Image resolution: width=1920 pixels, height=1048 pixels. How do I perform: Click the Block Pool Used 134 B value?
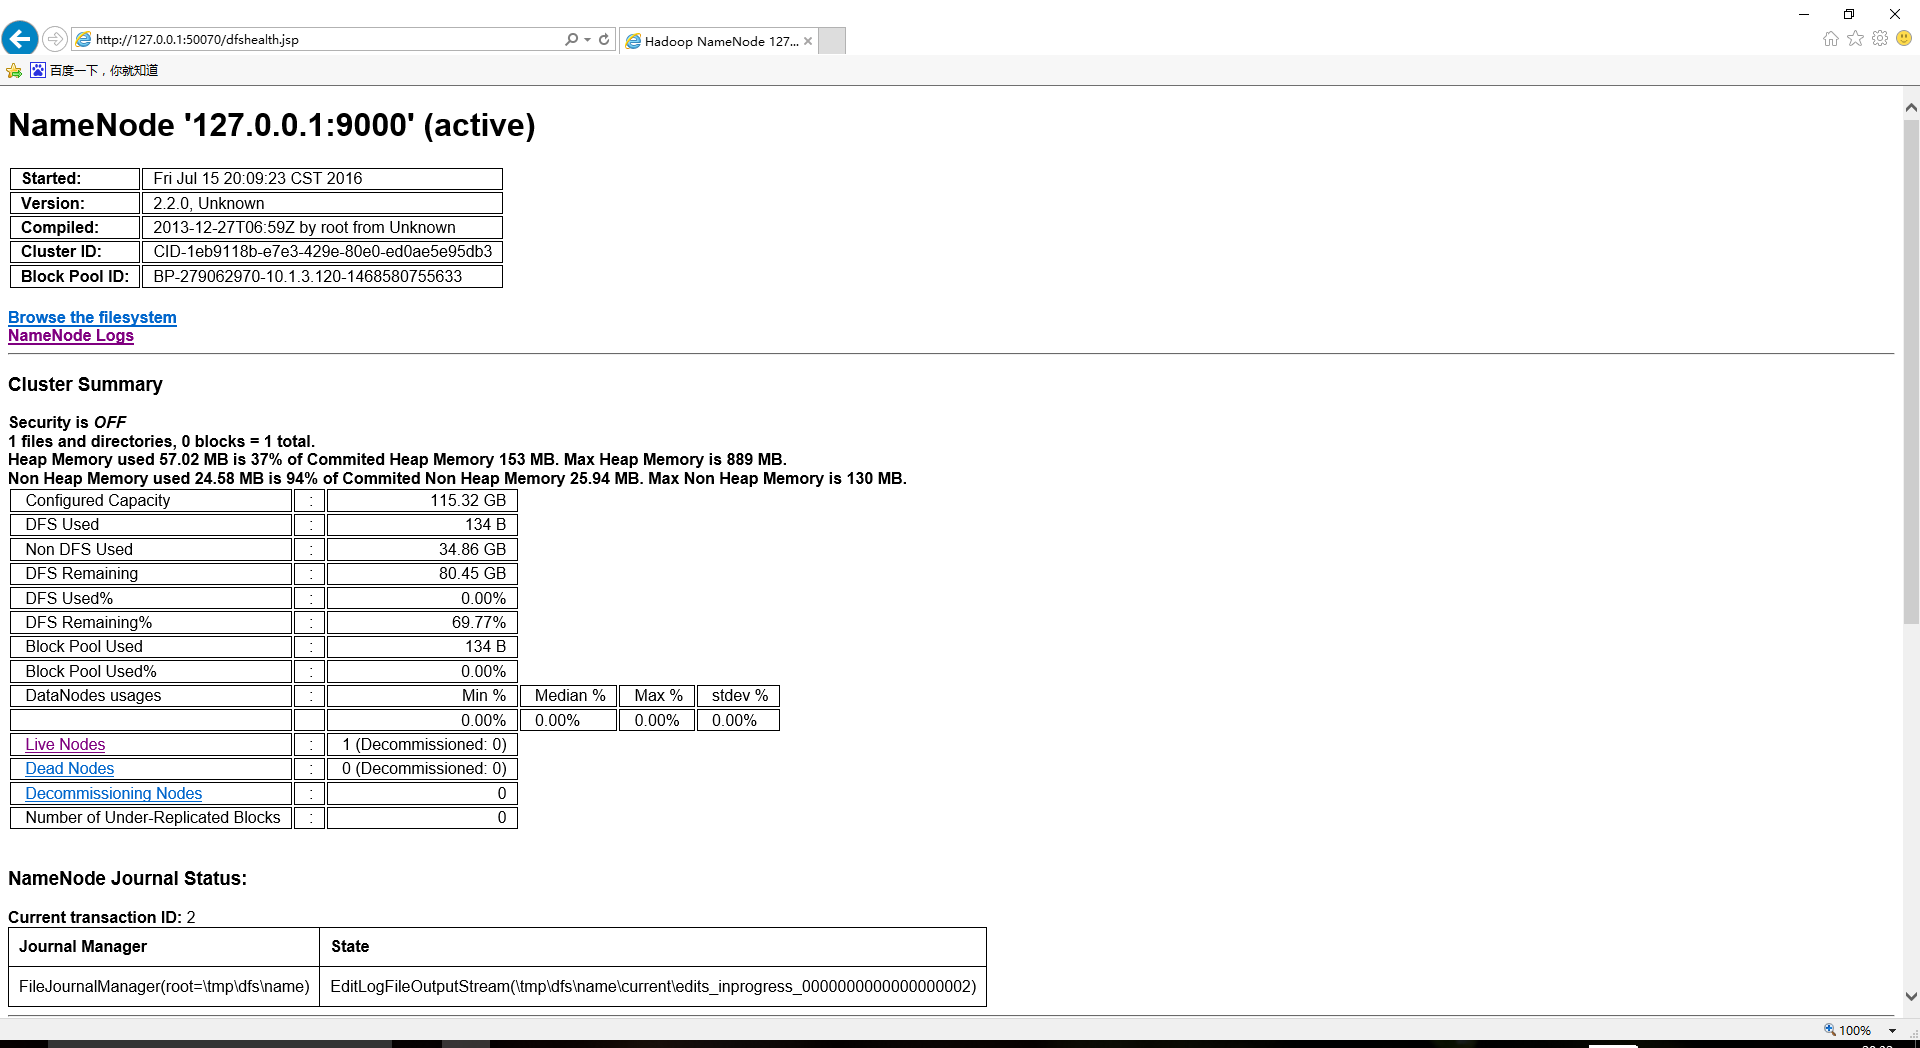422,646
